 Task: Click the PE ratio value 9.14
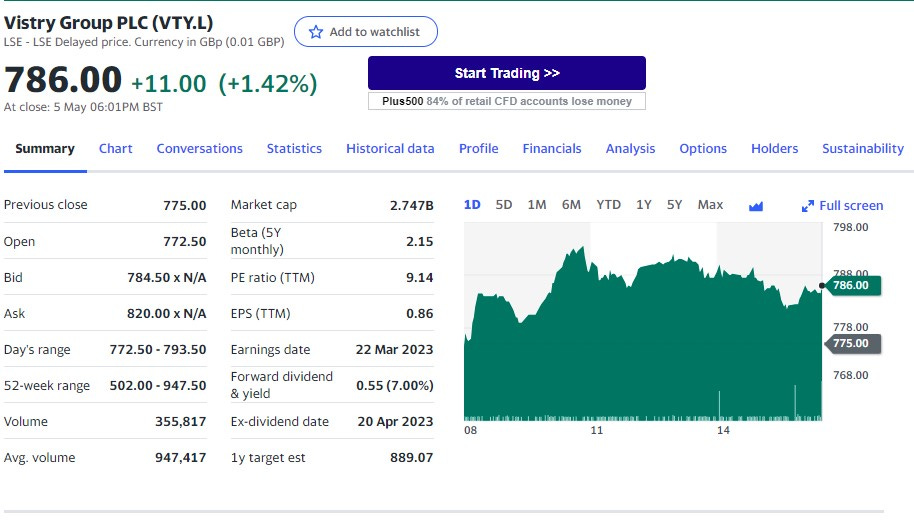(420, 277)
